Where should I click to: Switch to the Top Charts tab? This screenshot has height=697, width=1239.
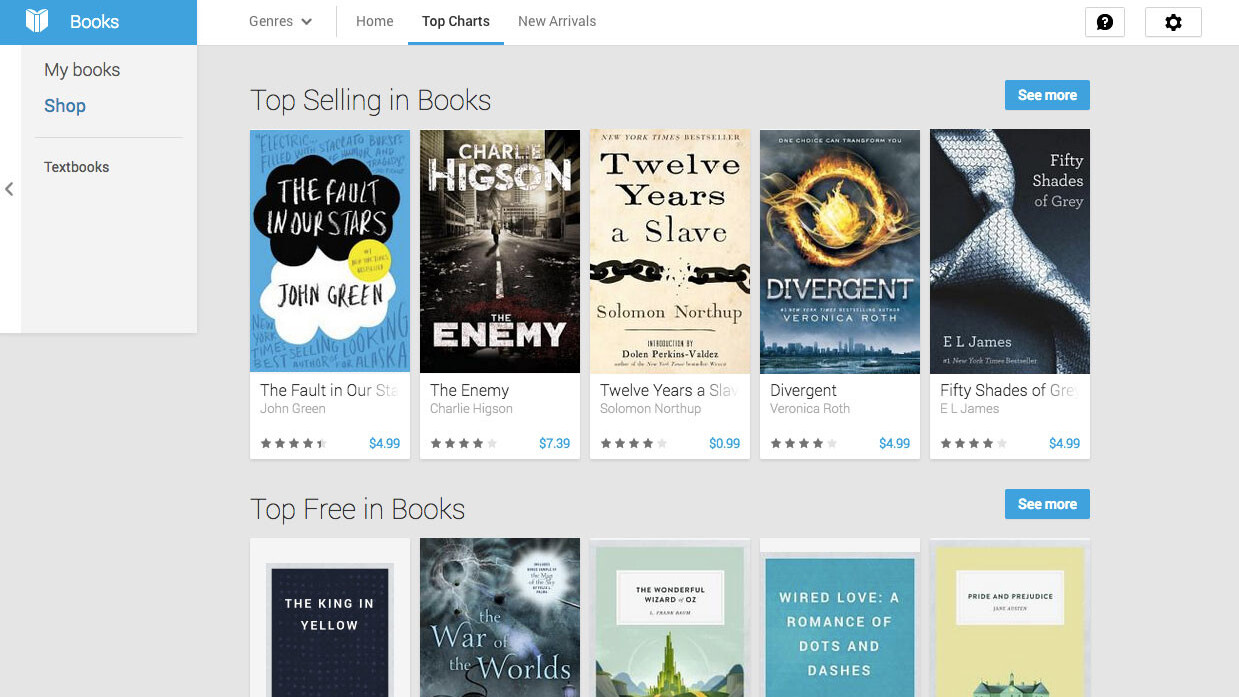point(456,21)
